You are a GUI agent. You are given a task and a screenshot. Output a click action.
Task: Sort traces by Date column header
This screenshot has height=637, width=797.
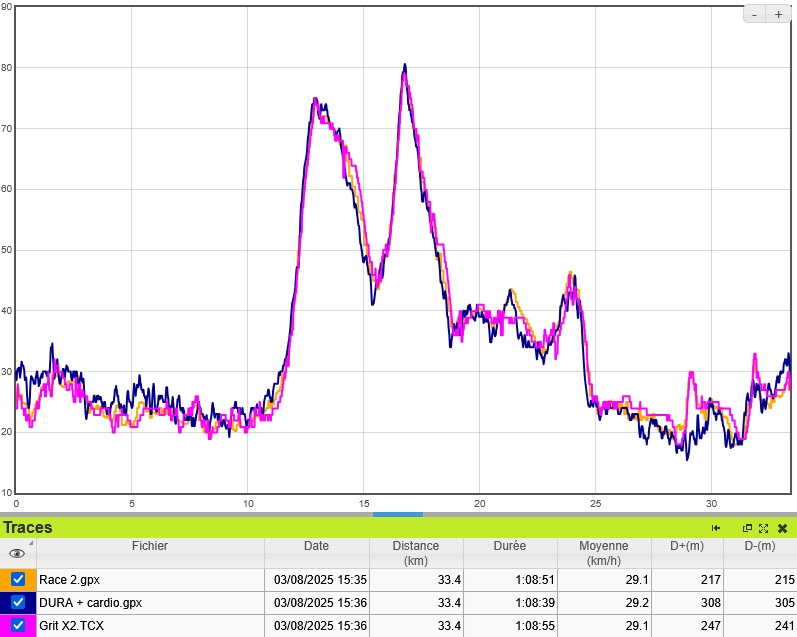point(316,547)
